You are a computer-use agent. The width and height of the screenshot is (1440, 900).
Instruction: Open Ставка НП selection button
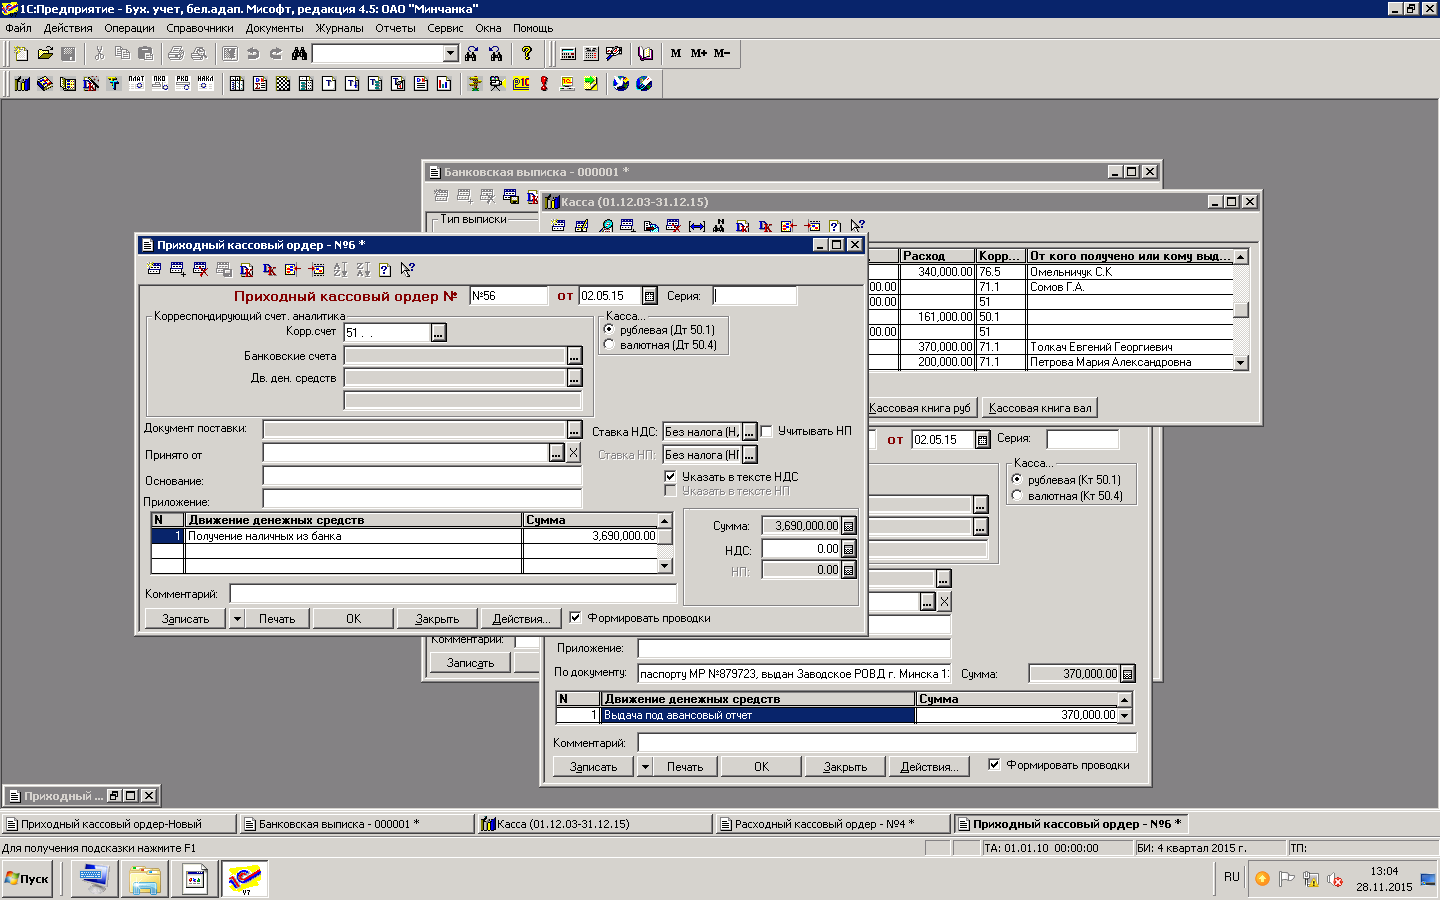[749, 455]
